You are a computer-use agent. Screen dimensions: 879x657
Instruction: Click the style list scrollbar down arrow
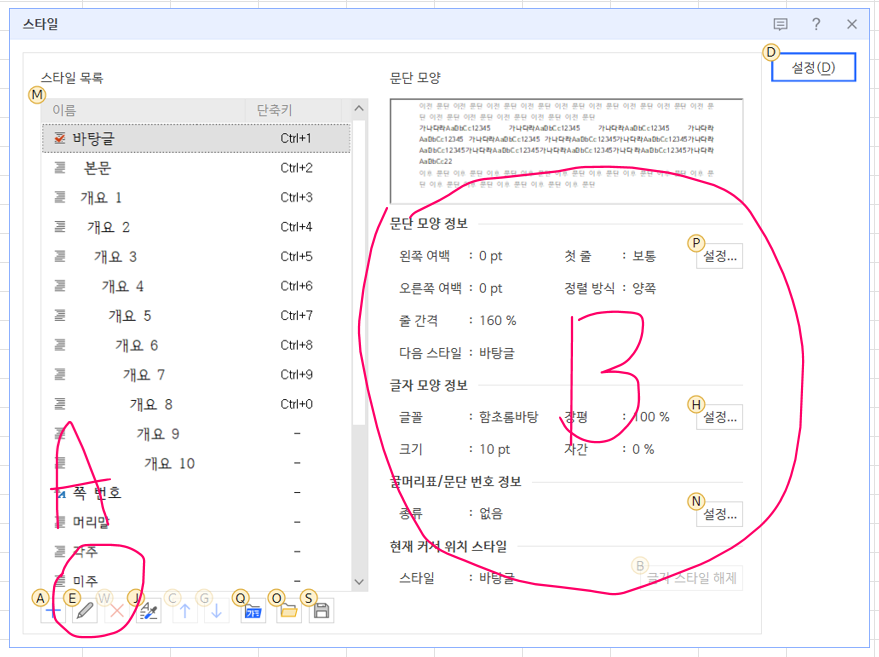(x=360, y=581)
